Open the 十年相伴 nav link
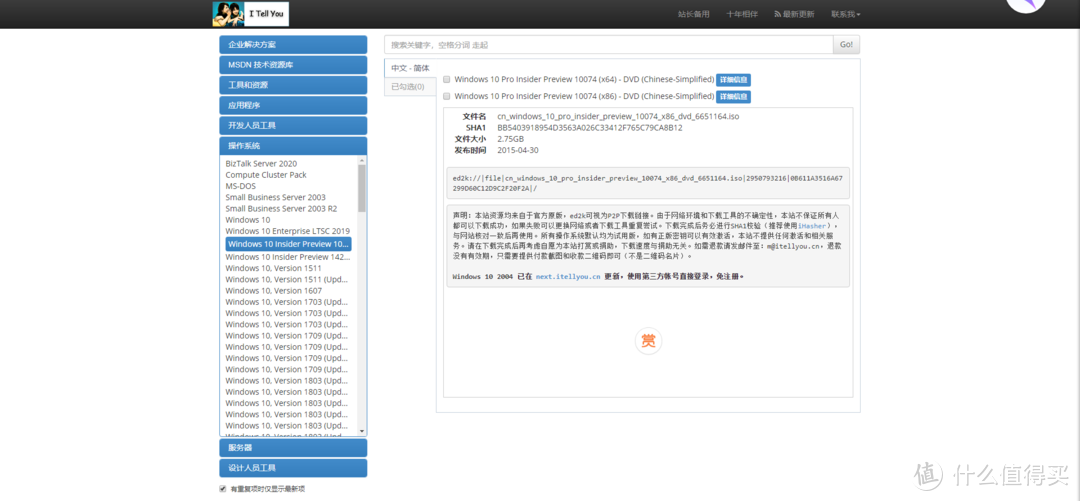Viewport: 1080px width, 501px height. pos(742,14)
